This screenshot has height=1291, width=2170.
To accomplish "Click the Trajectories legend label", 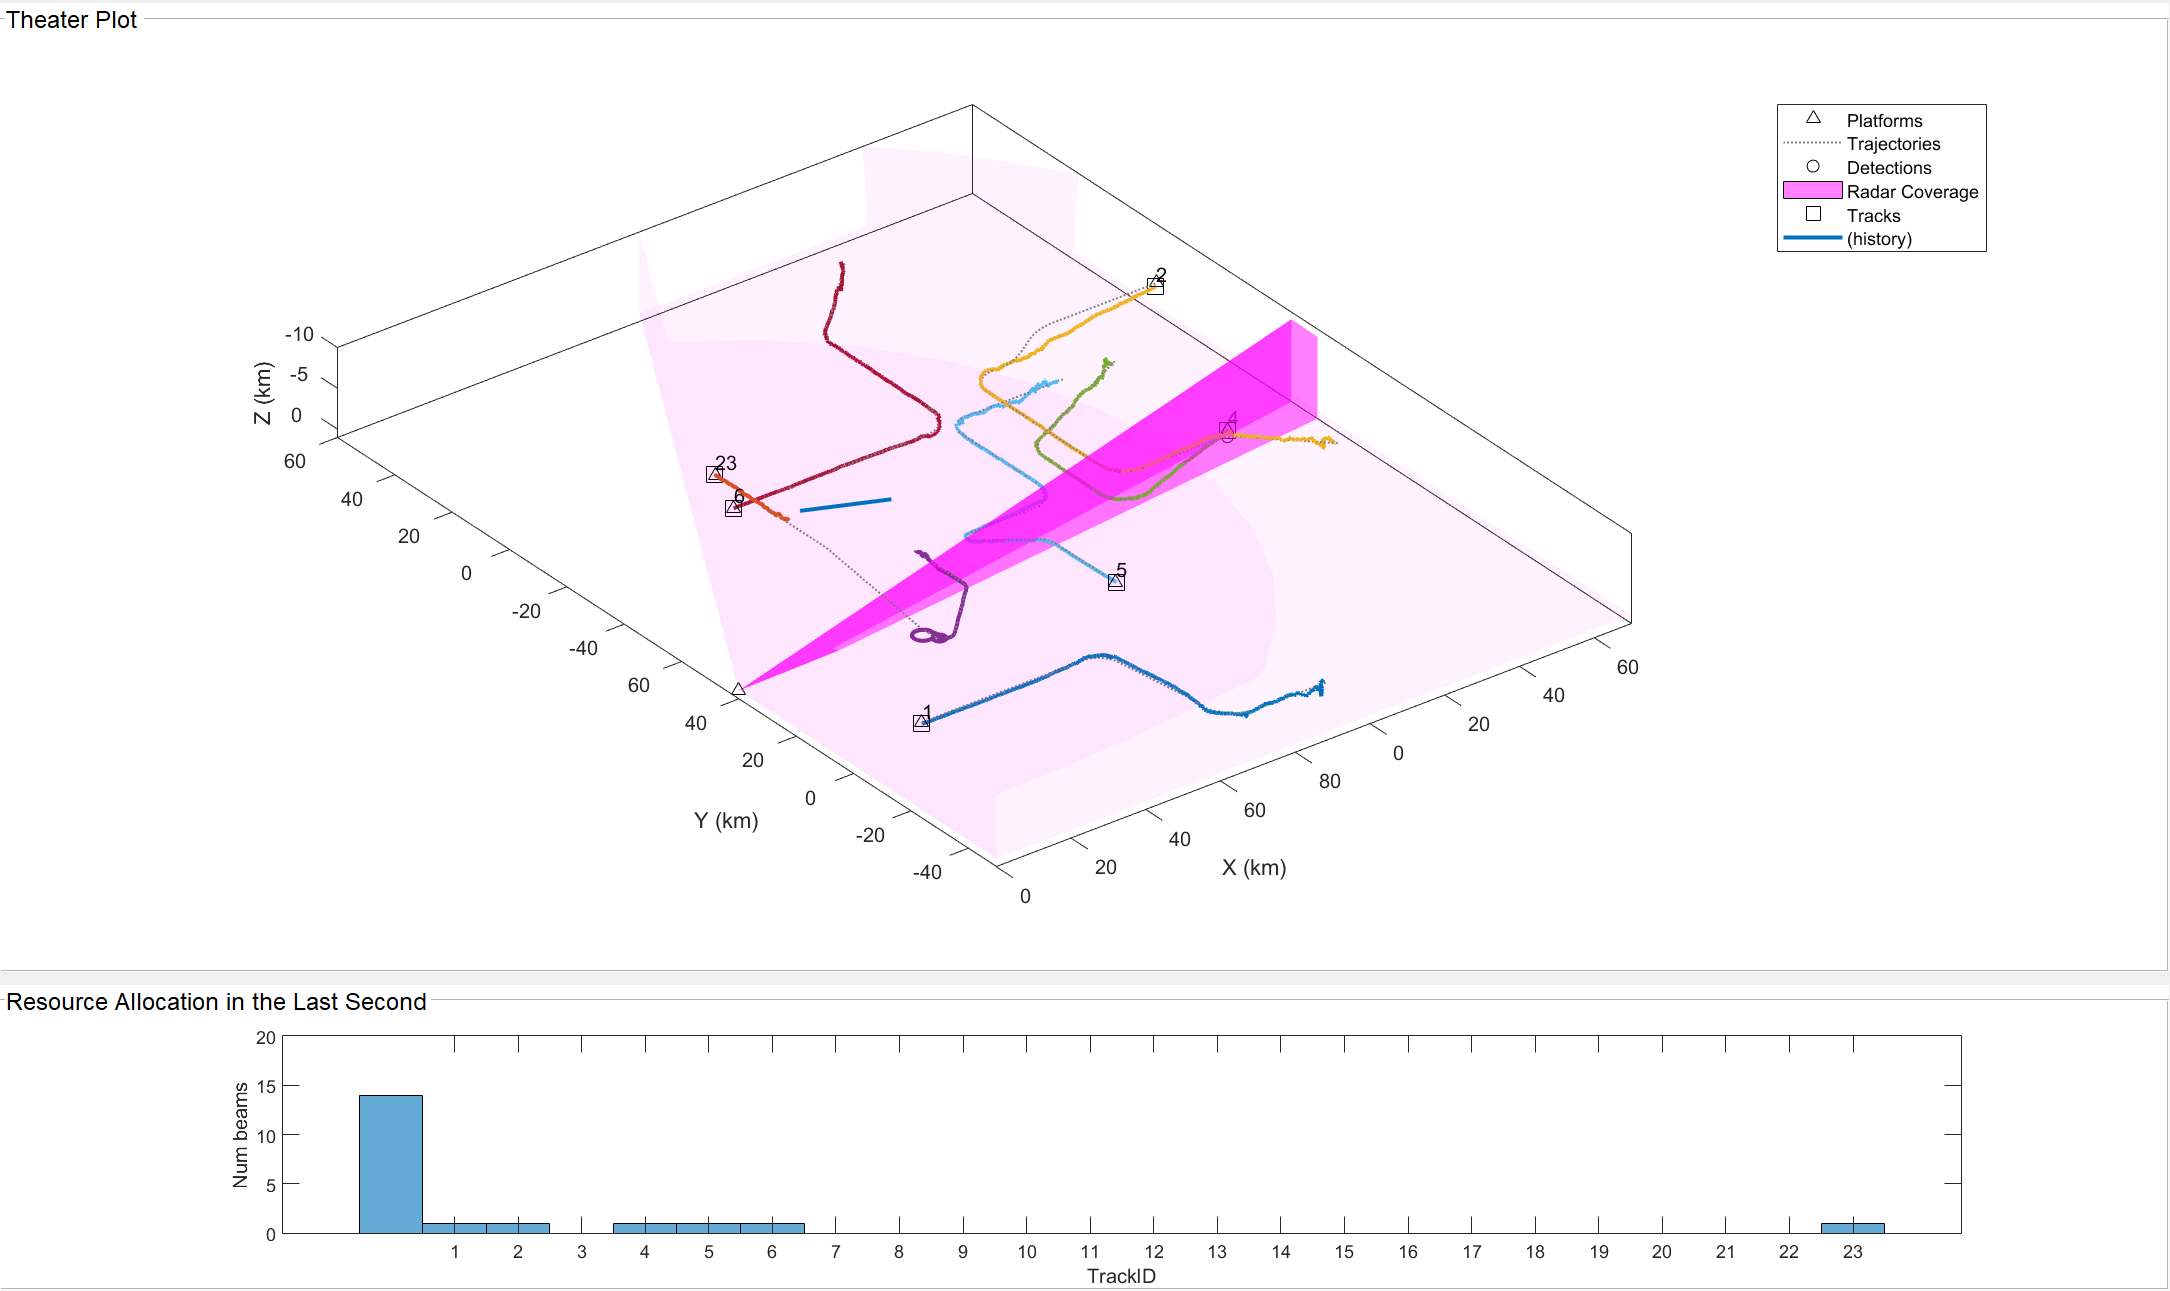I will click(1892, 144).
